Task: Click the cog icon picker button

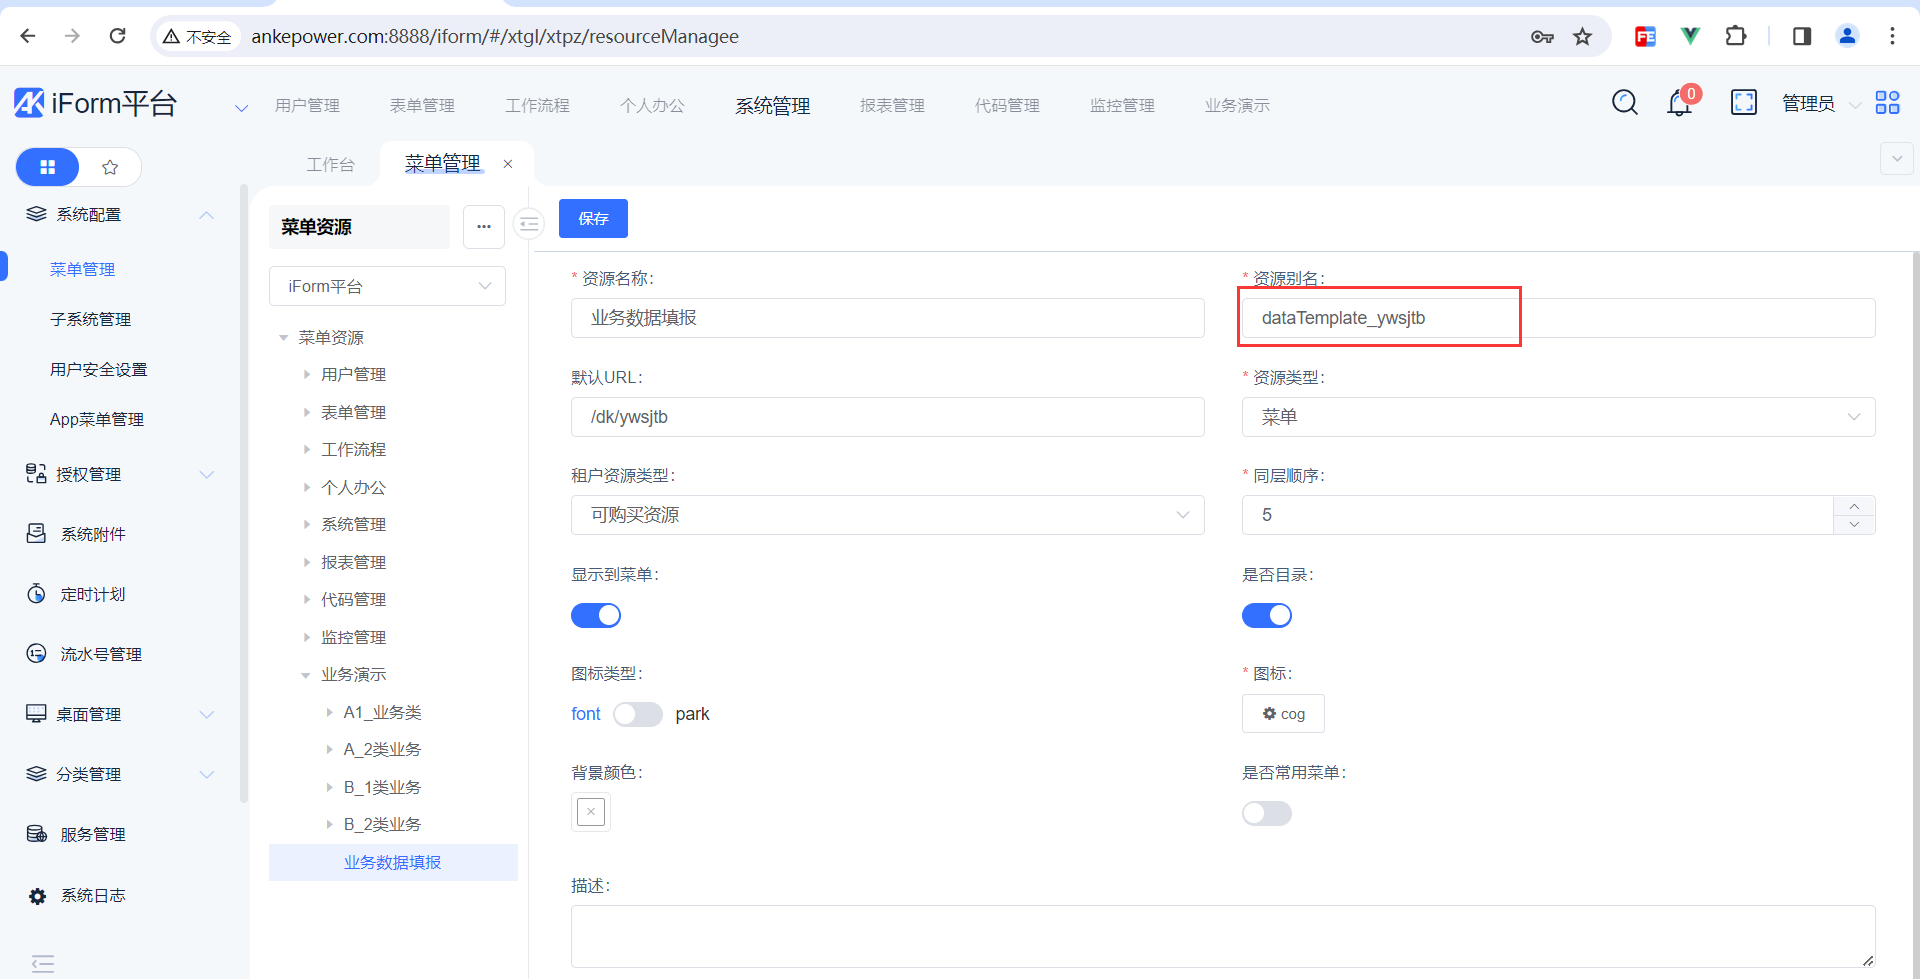Action: 1283,714
